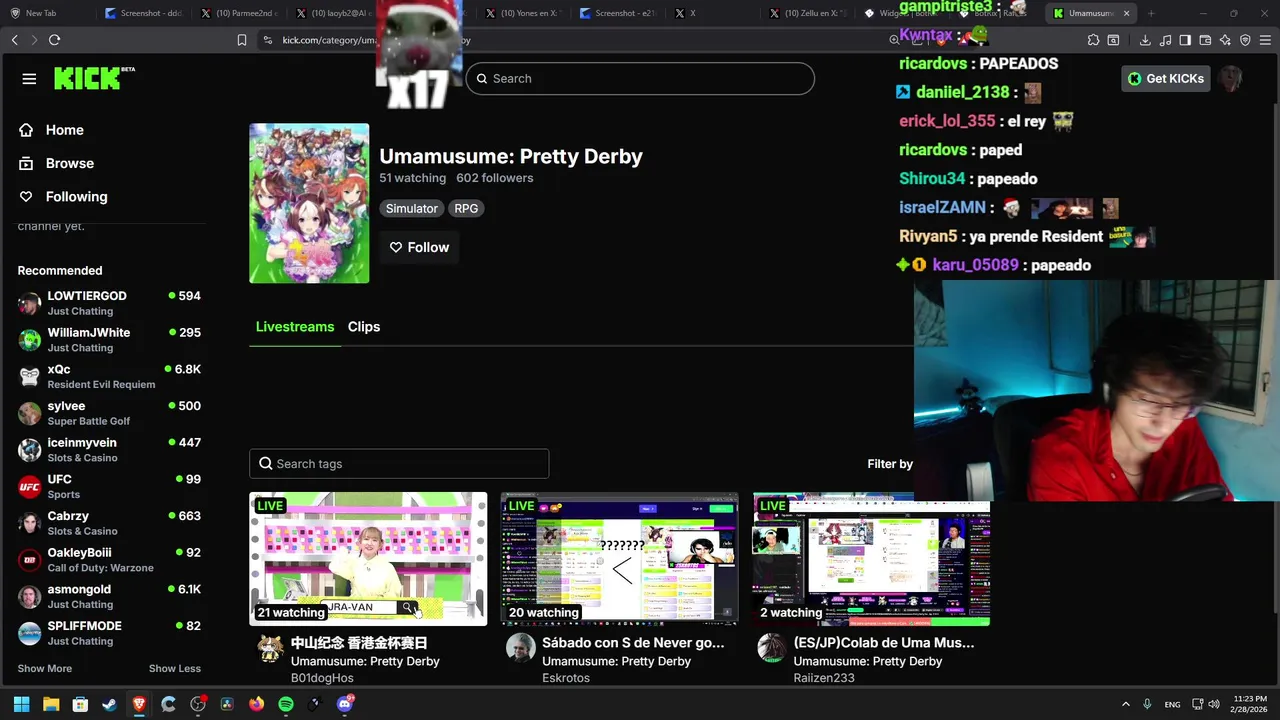Click Eskrotos streamer avatar
1280x720 pixels.
pyautogui.click(x=520, y=648)
